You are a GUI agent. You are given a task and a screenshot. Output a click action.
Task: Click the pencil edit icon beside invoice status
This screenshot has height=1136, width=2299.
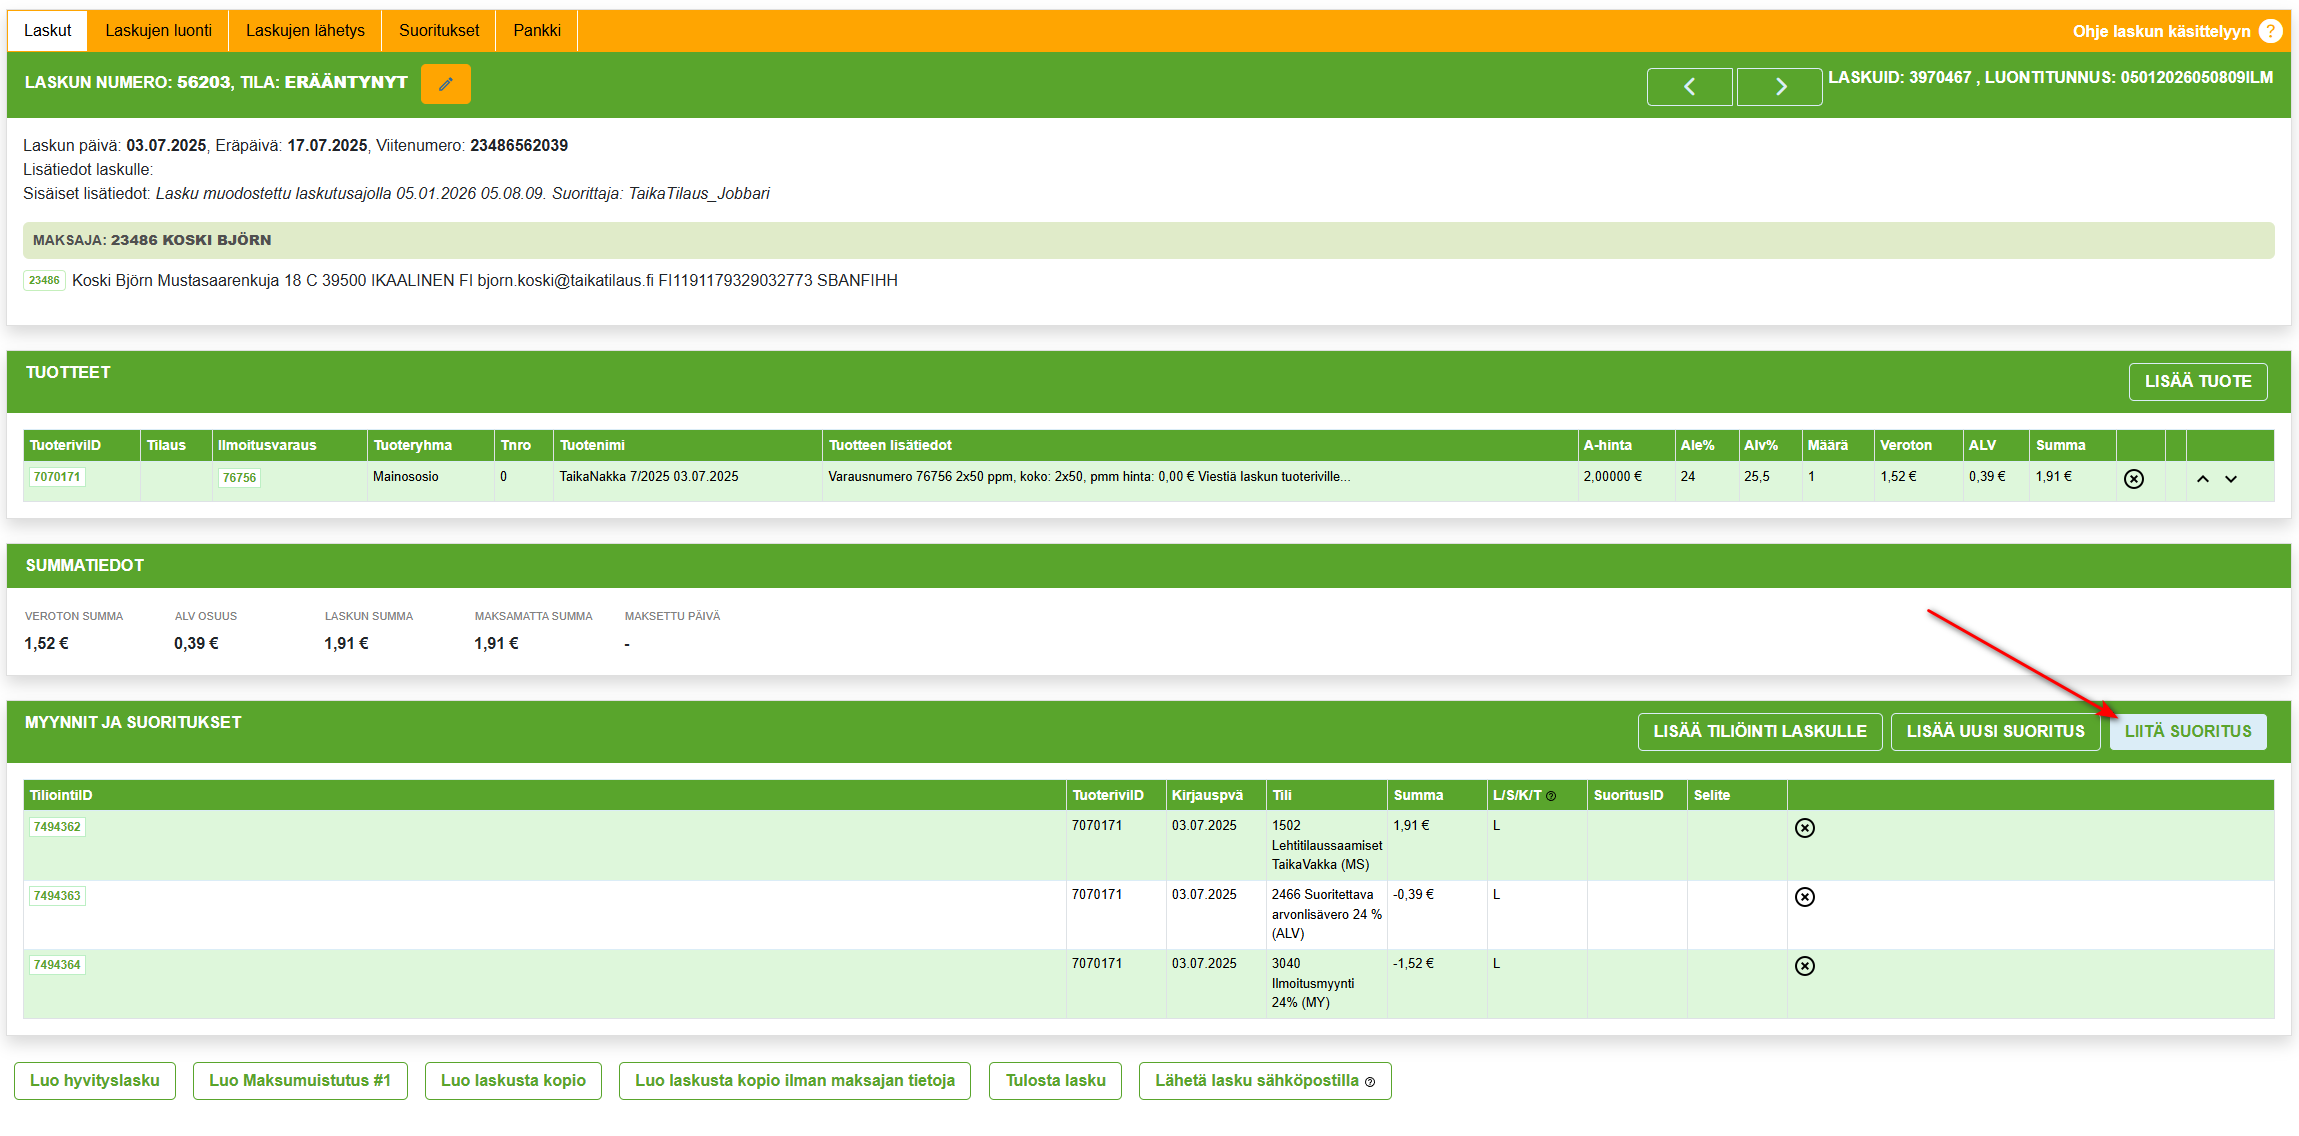tap(445, 84)
